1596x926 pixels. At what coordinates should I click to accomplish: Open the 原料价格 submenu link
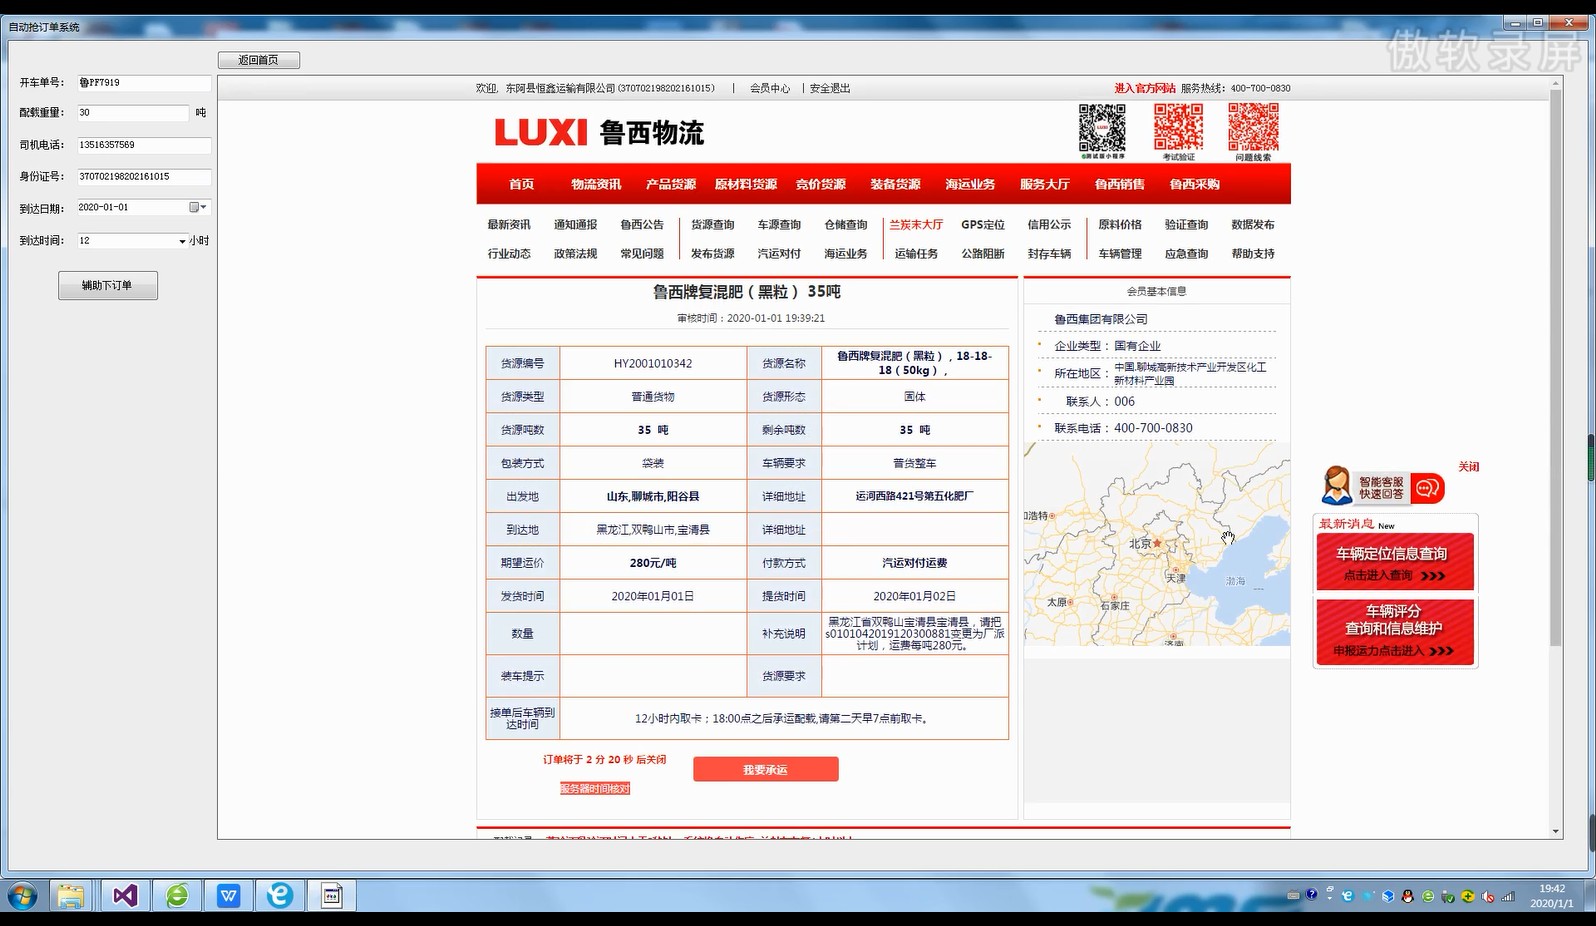tap(1120, 225)
